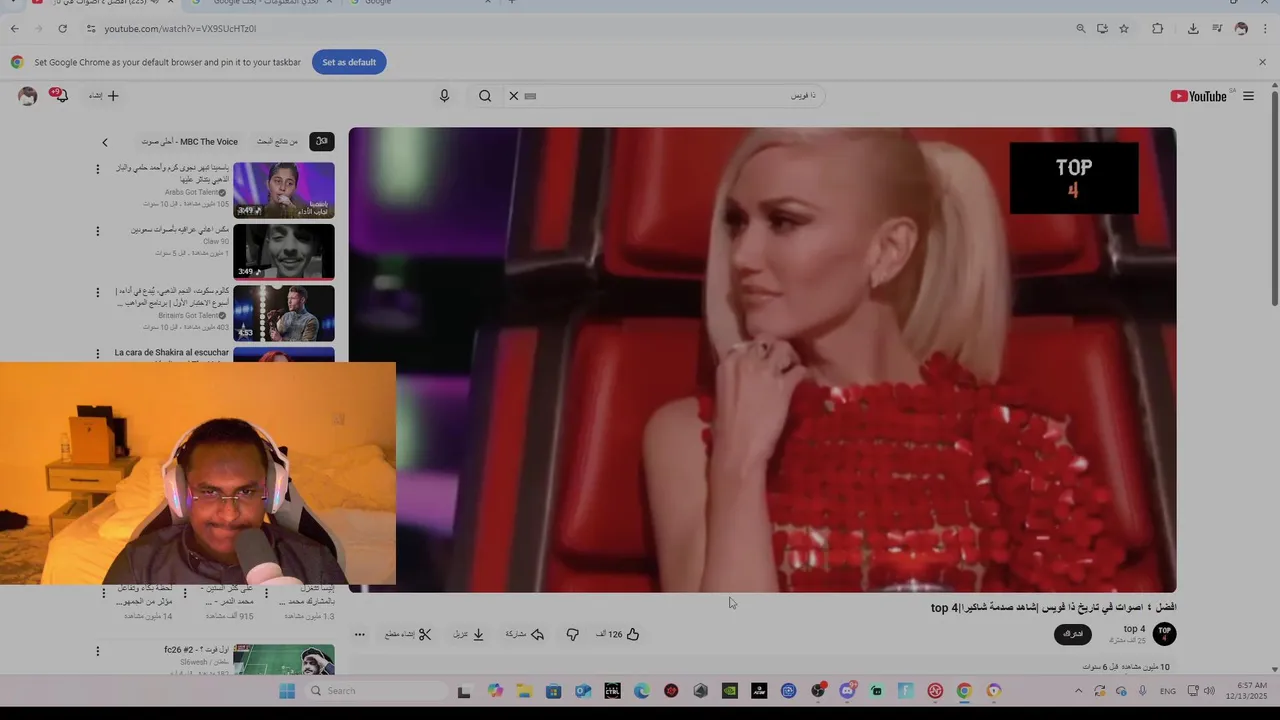Open Outlook from the taskbar
The height and width of the screenshot is (720, 1280).
click(582, 691)
